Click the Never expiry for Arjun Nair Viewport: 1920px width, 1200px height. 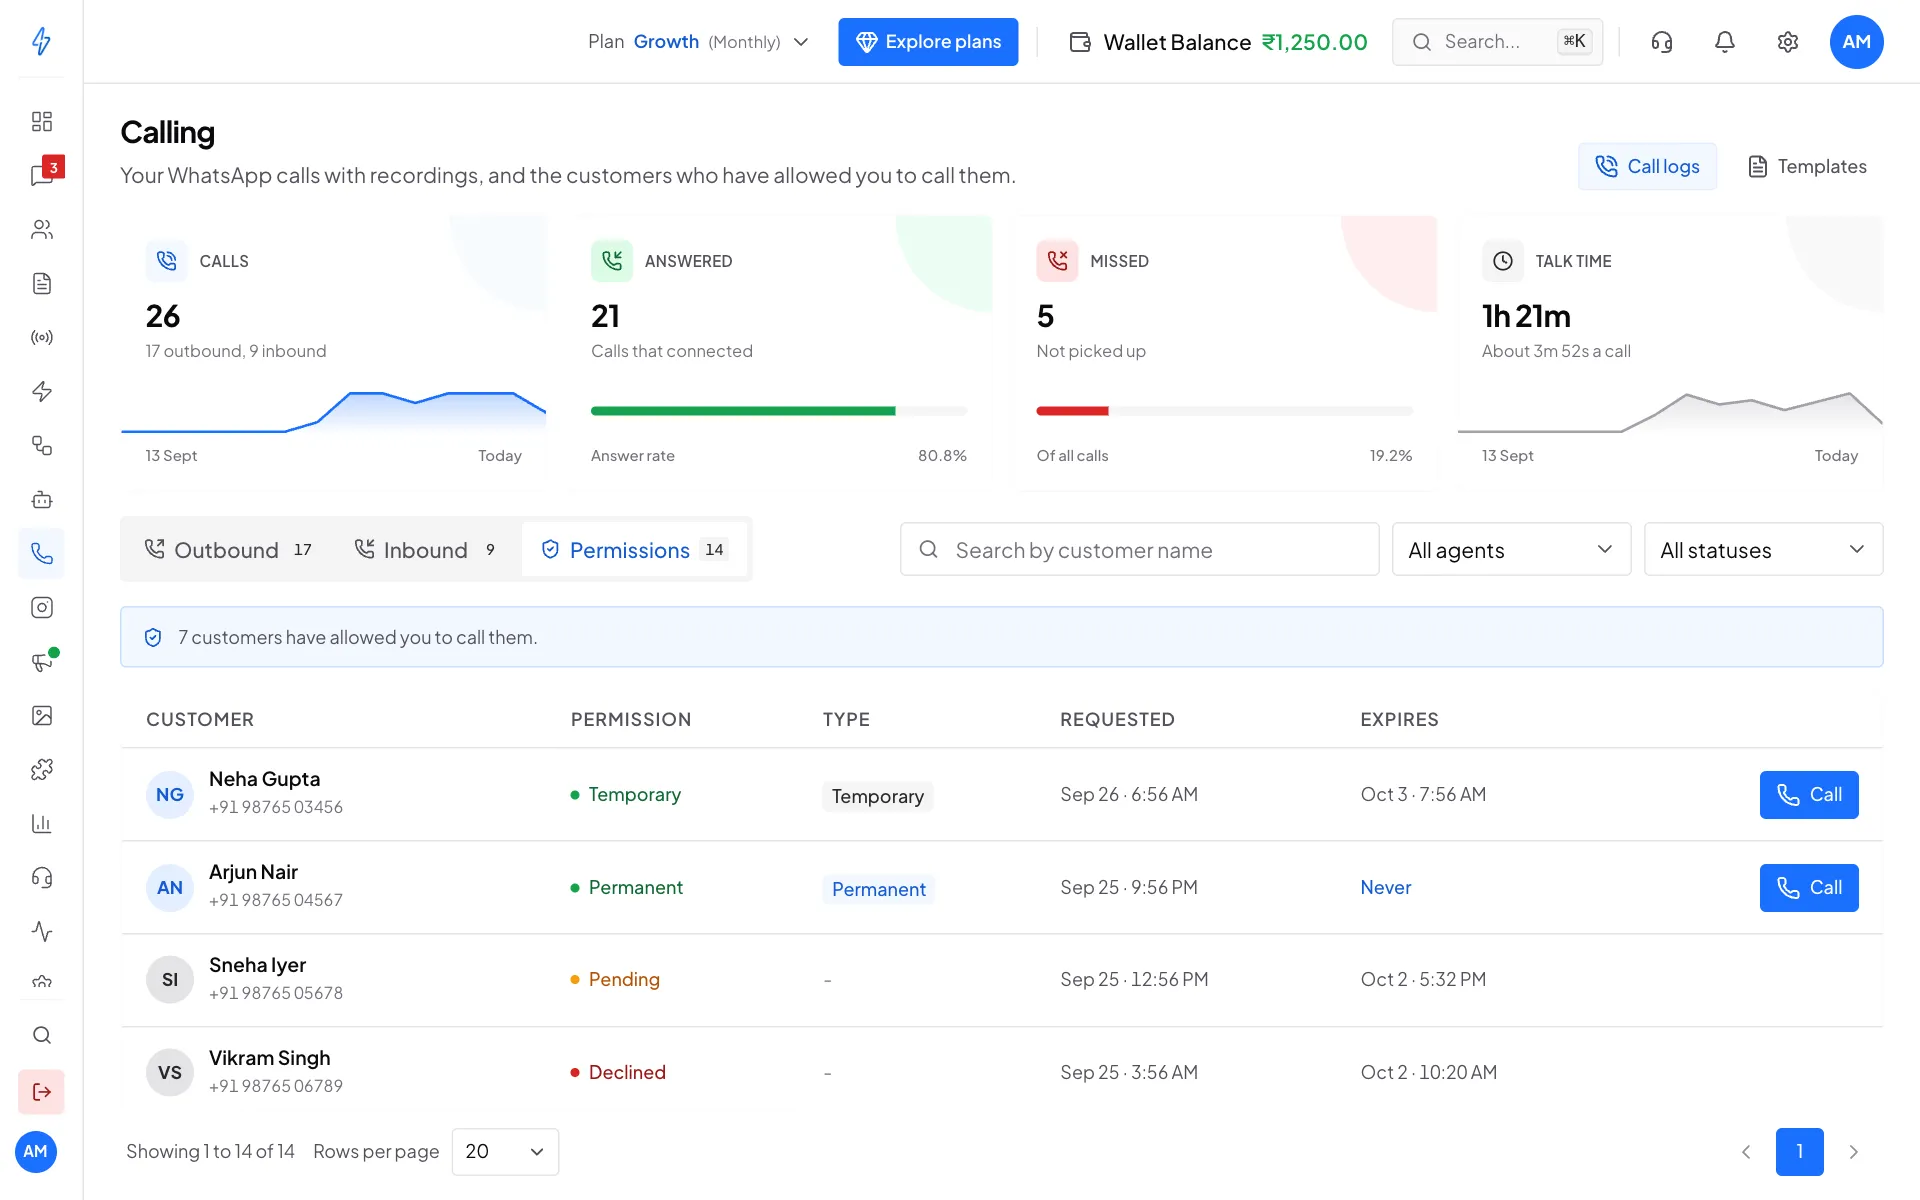pos(1385,887)
